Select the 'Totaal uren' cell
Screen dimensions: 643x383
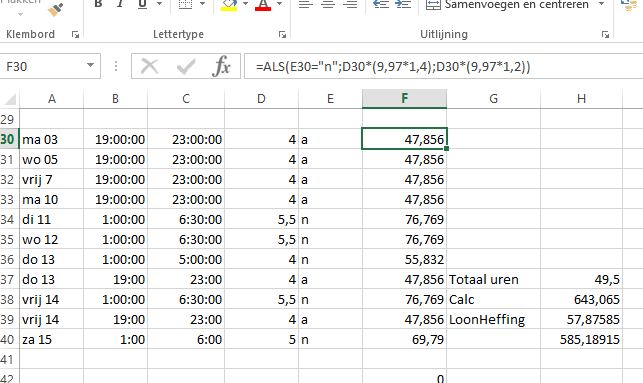pyautogui.click(x=493, y=279)
